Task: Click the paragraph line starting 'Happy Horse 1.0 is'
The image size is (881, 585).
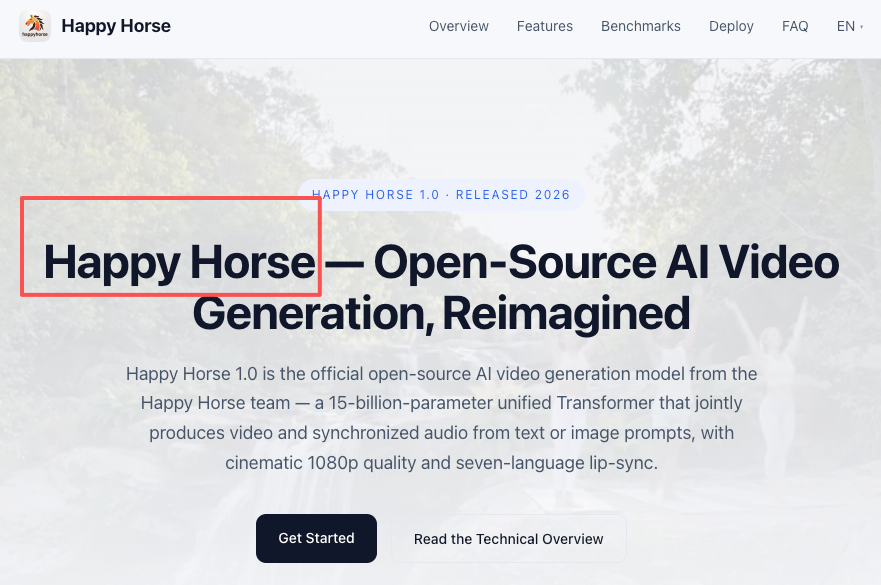Action: 441,374
